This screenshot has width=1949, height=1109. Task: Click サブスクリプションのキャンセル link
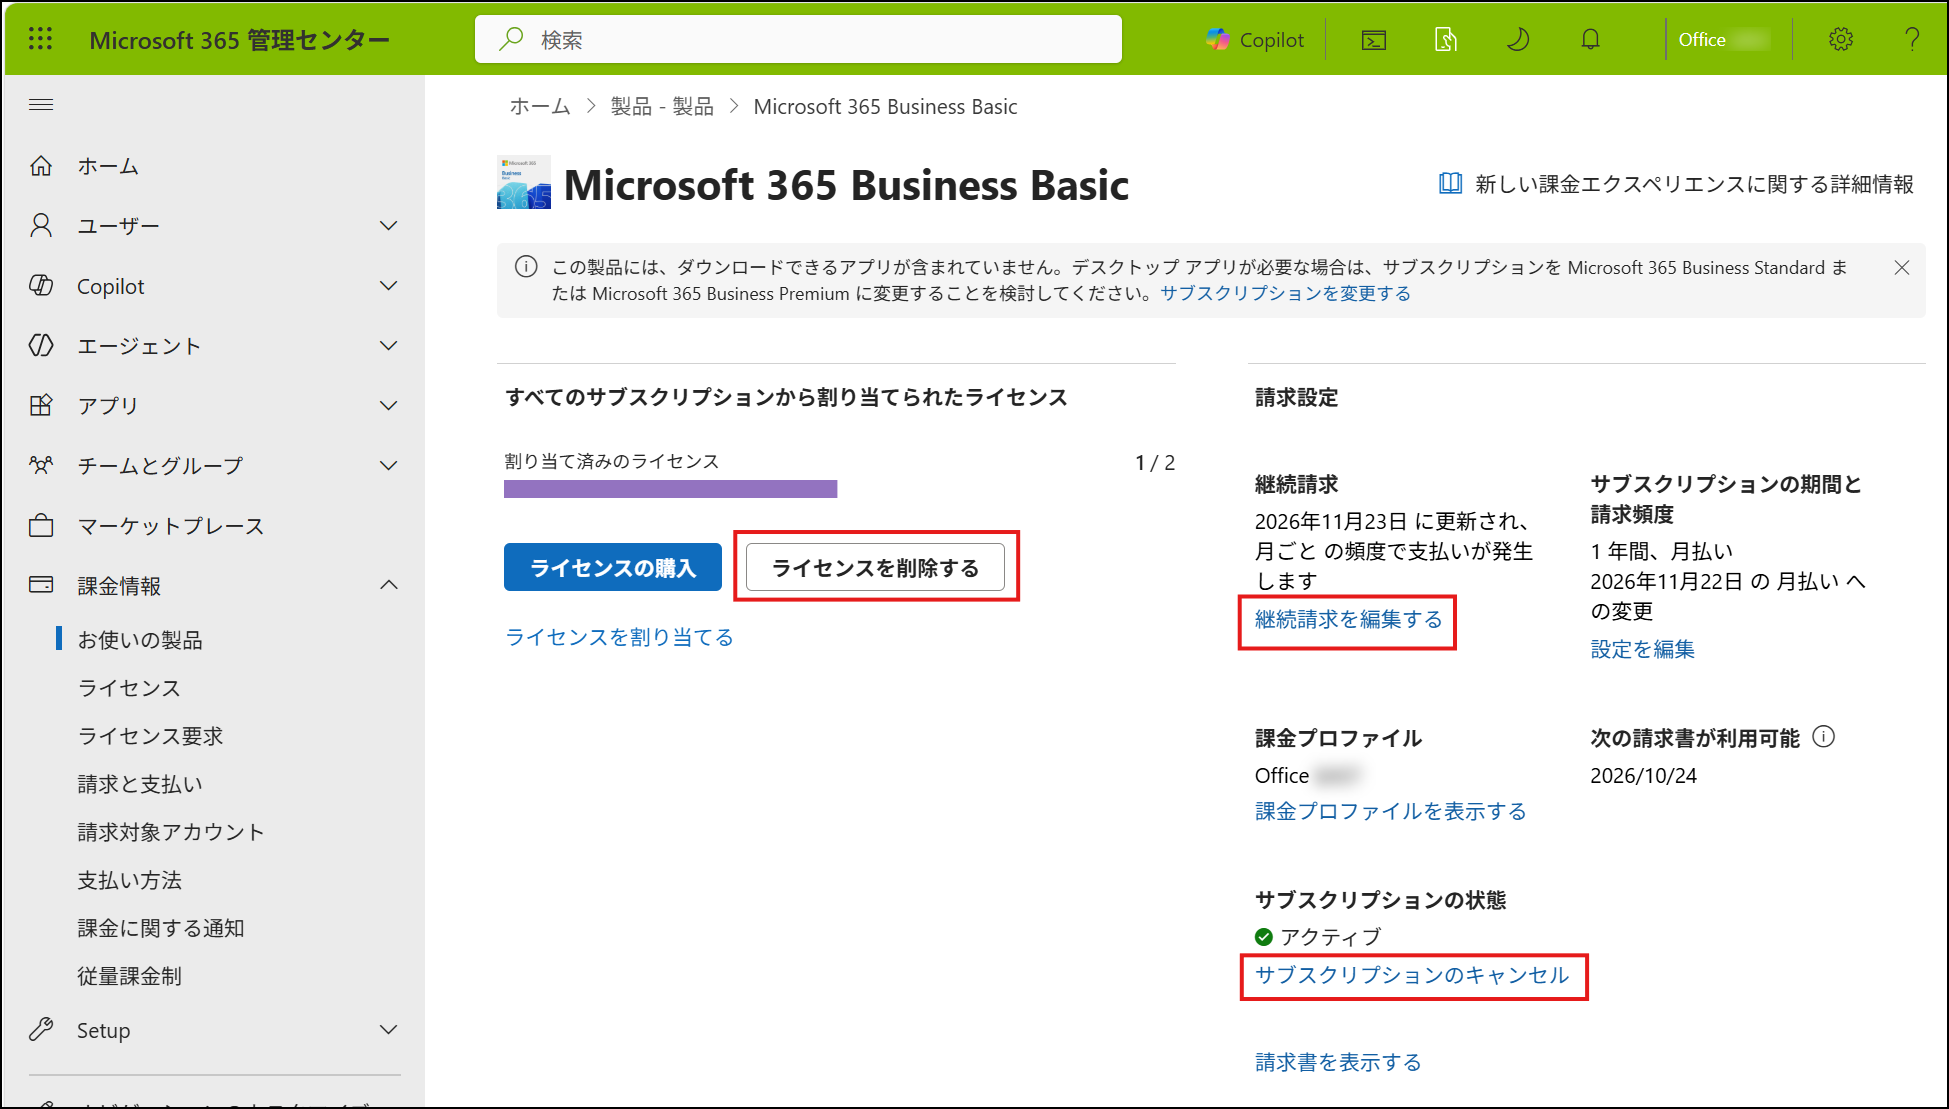(1412, 975)
